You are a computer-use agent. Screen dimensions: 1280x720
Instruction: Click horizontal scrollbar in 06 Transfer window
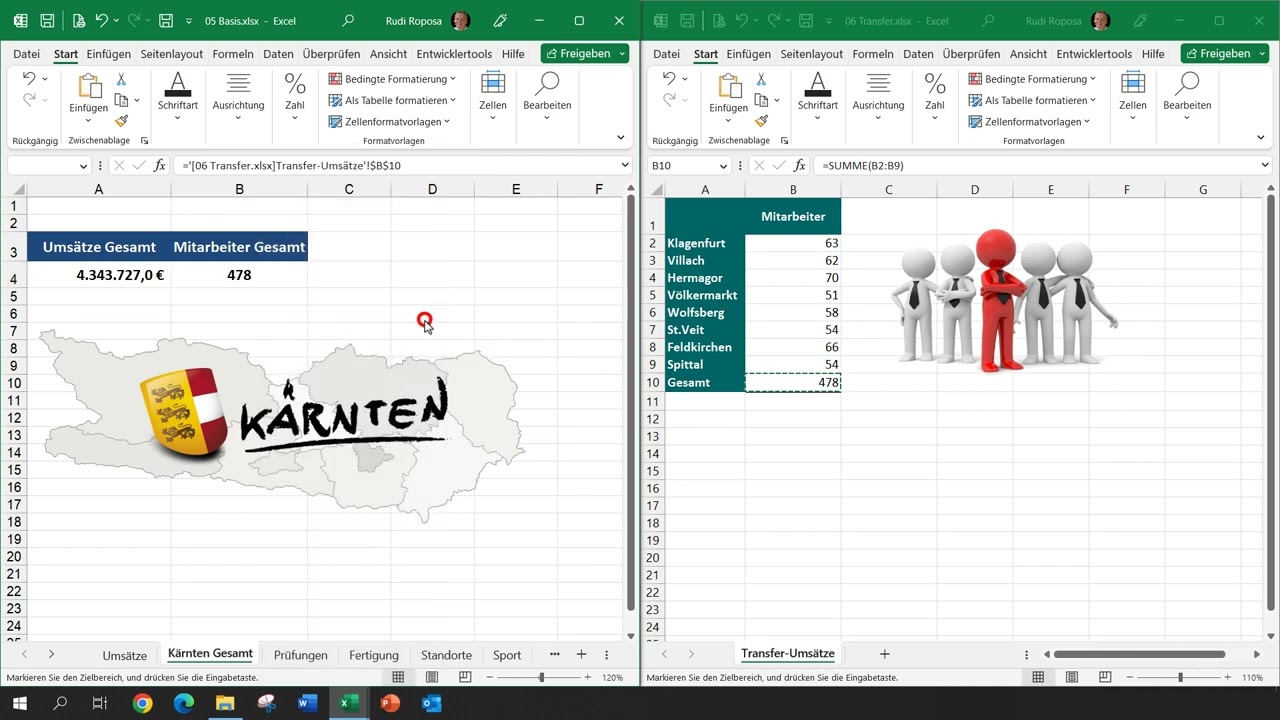pos(1139,654)
